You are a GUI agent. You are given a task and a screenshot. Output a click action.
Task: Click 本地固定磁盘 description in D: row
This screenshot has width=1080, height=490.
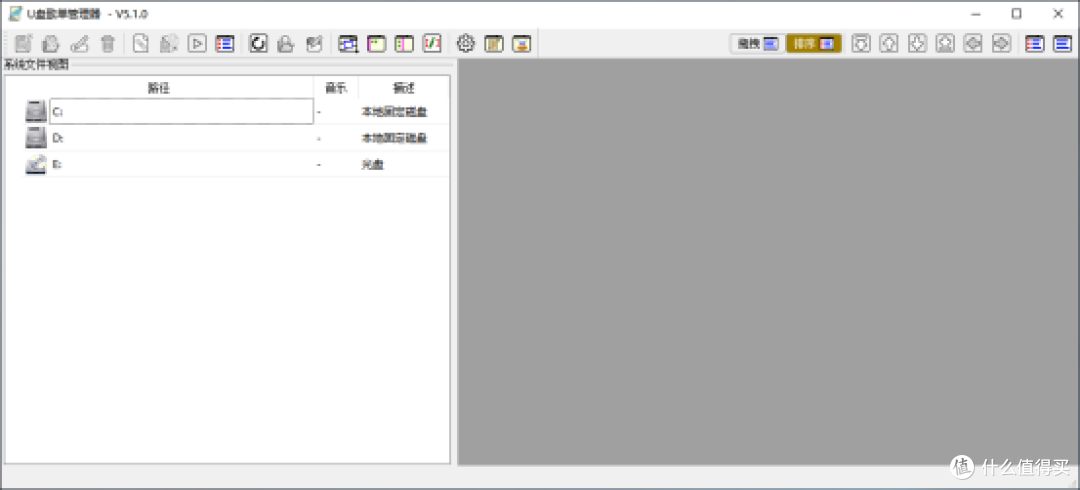click(395, 139)
